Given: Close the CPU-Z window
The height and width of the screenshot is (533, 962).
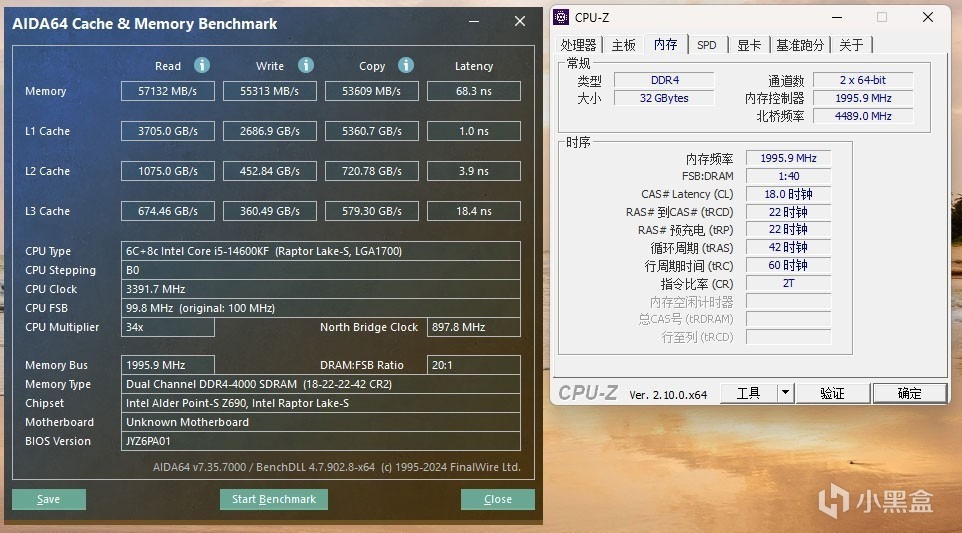Looking at the screenshot, I should click(x=928, y=17).
